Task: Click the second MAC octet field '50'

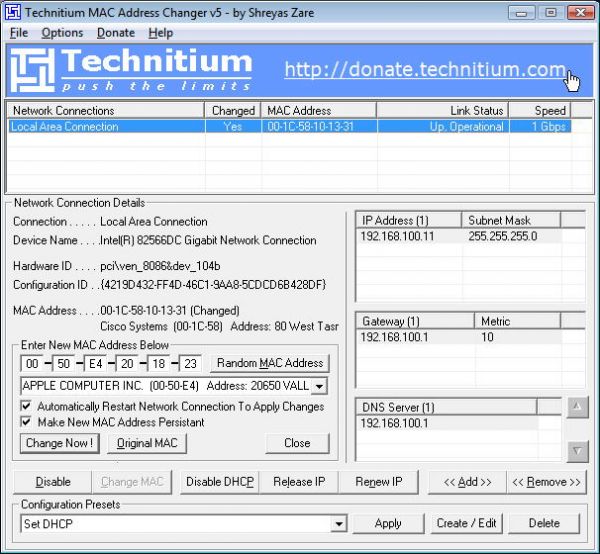Action: coord(64,363)
